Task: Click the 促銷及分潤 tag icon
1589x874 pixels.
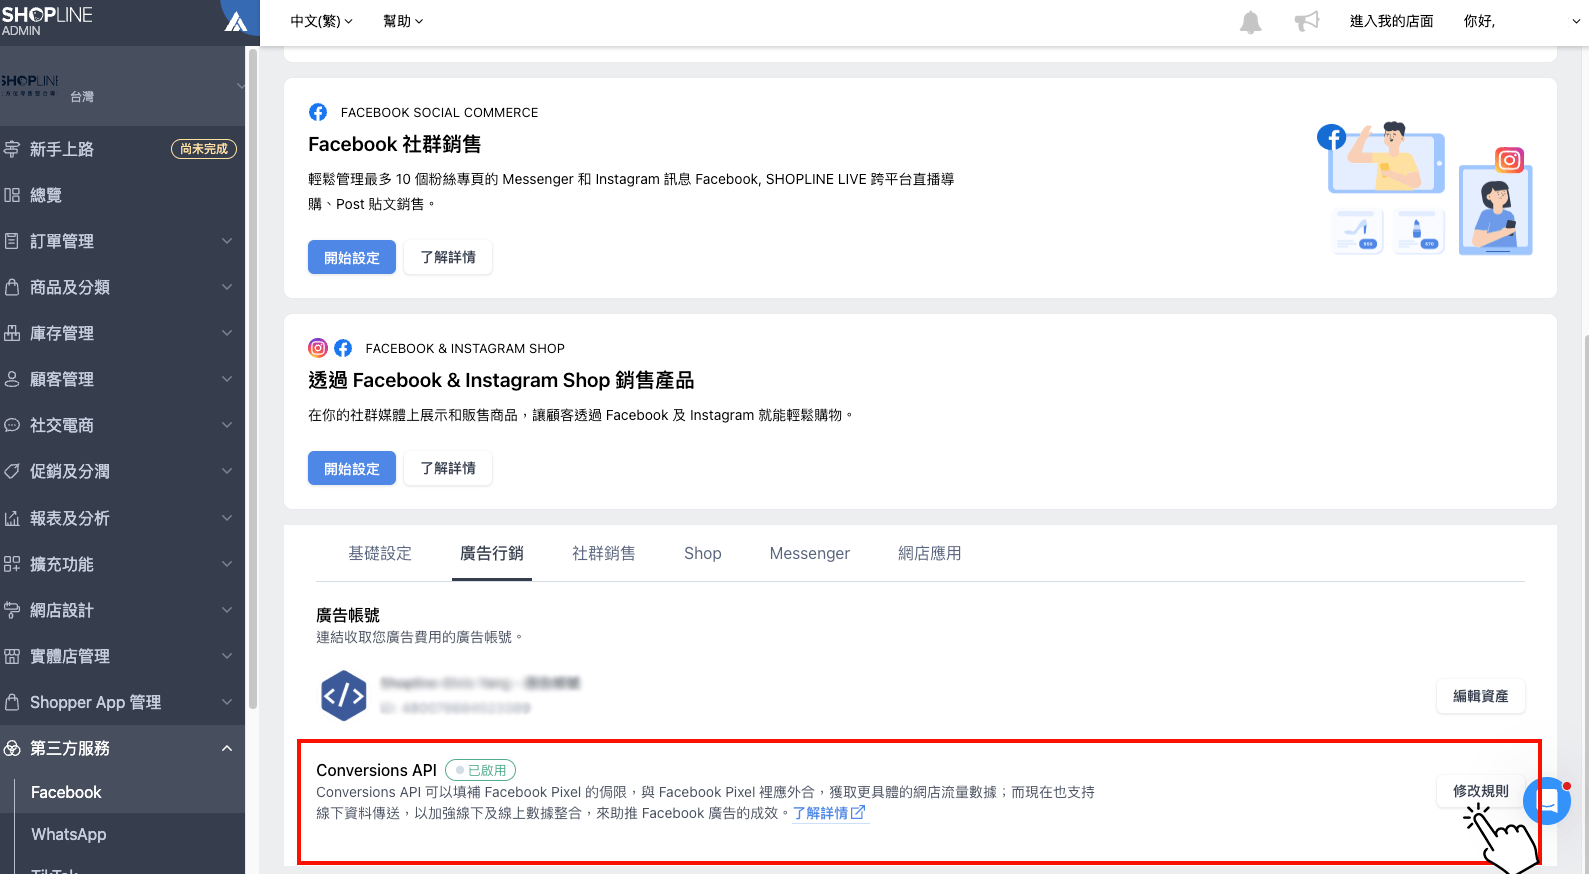Action: 12,471
